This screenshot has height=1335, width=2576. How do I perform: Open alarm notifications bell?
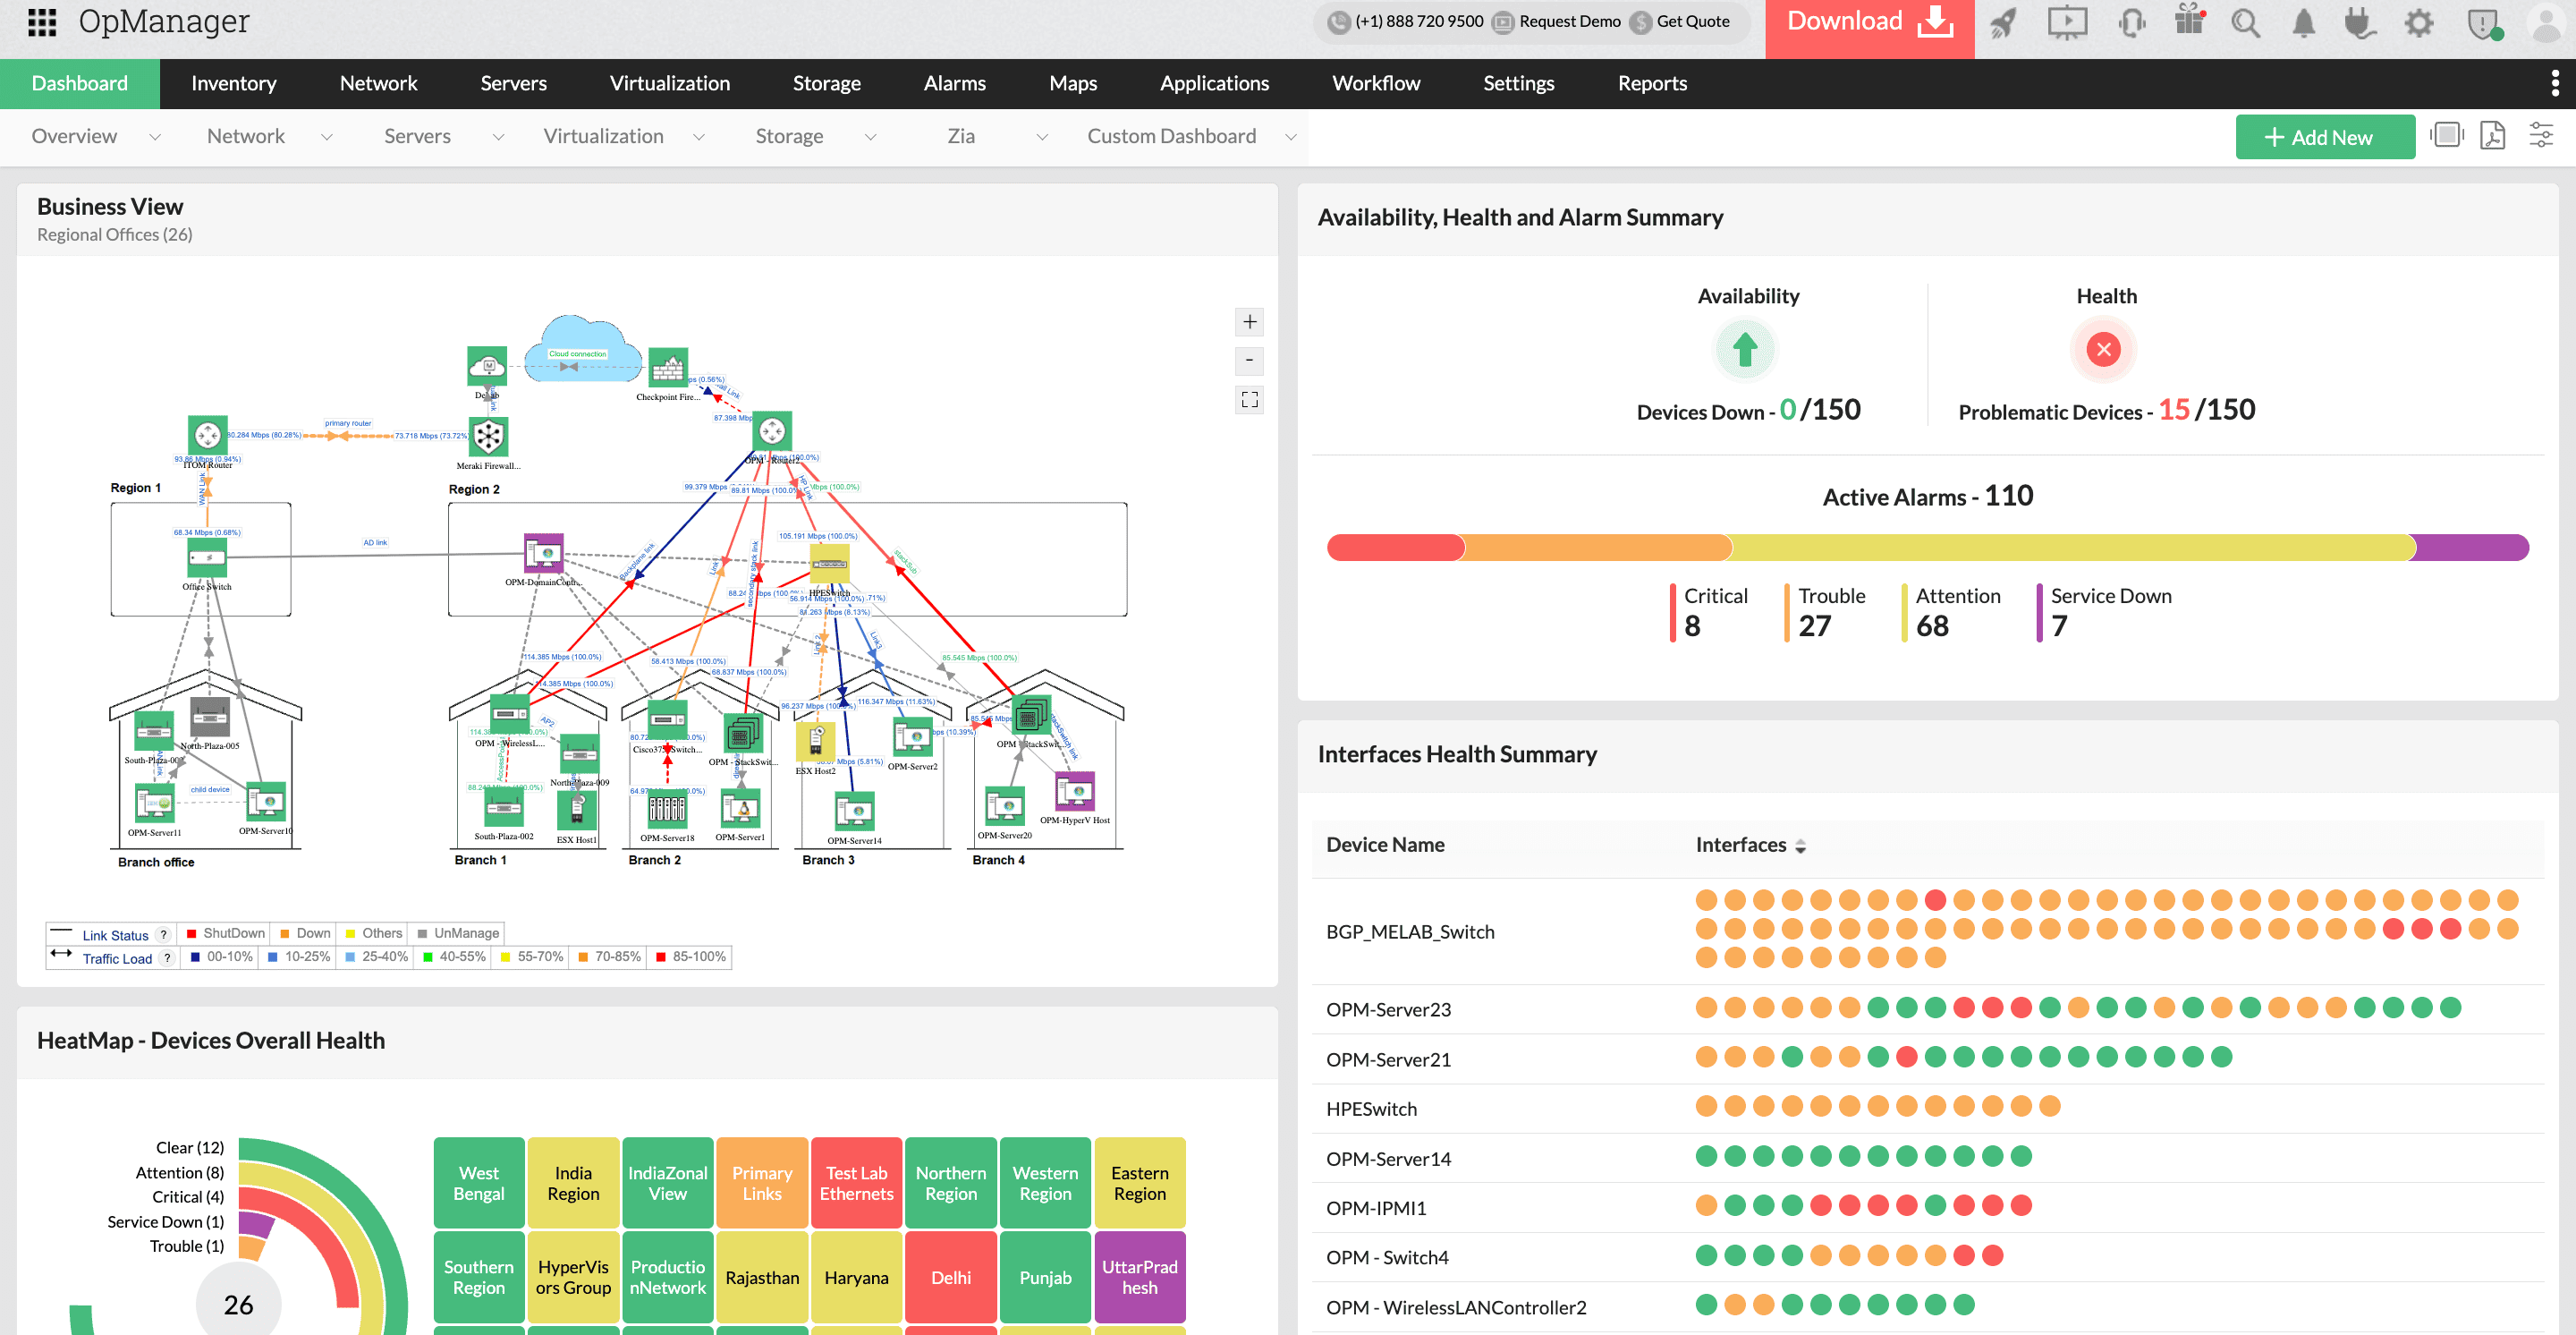coord(2304,23)
